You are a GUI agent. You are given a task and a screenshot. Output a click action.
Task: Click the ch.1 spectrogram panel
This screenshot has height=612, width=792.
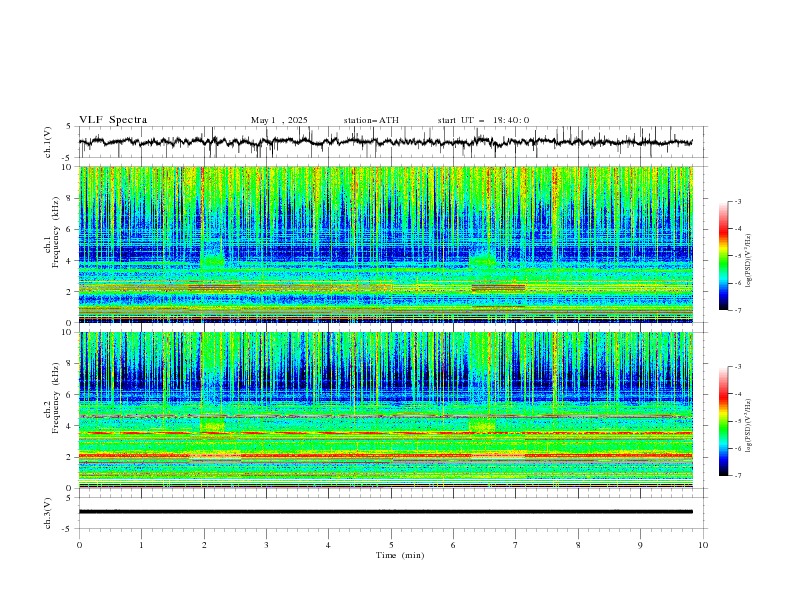coord(386,244)
